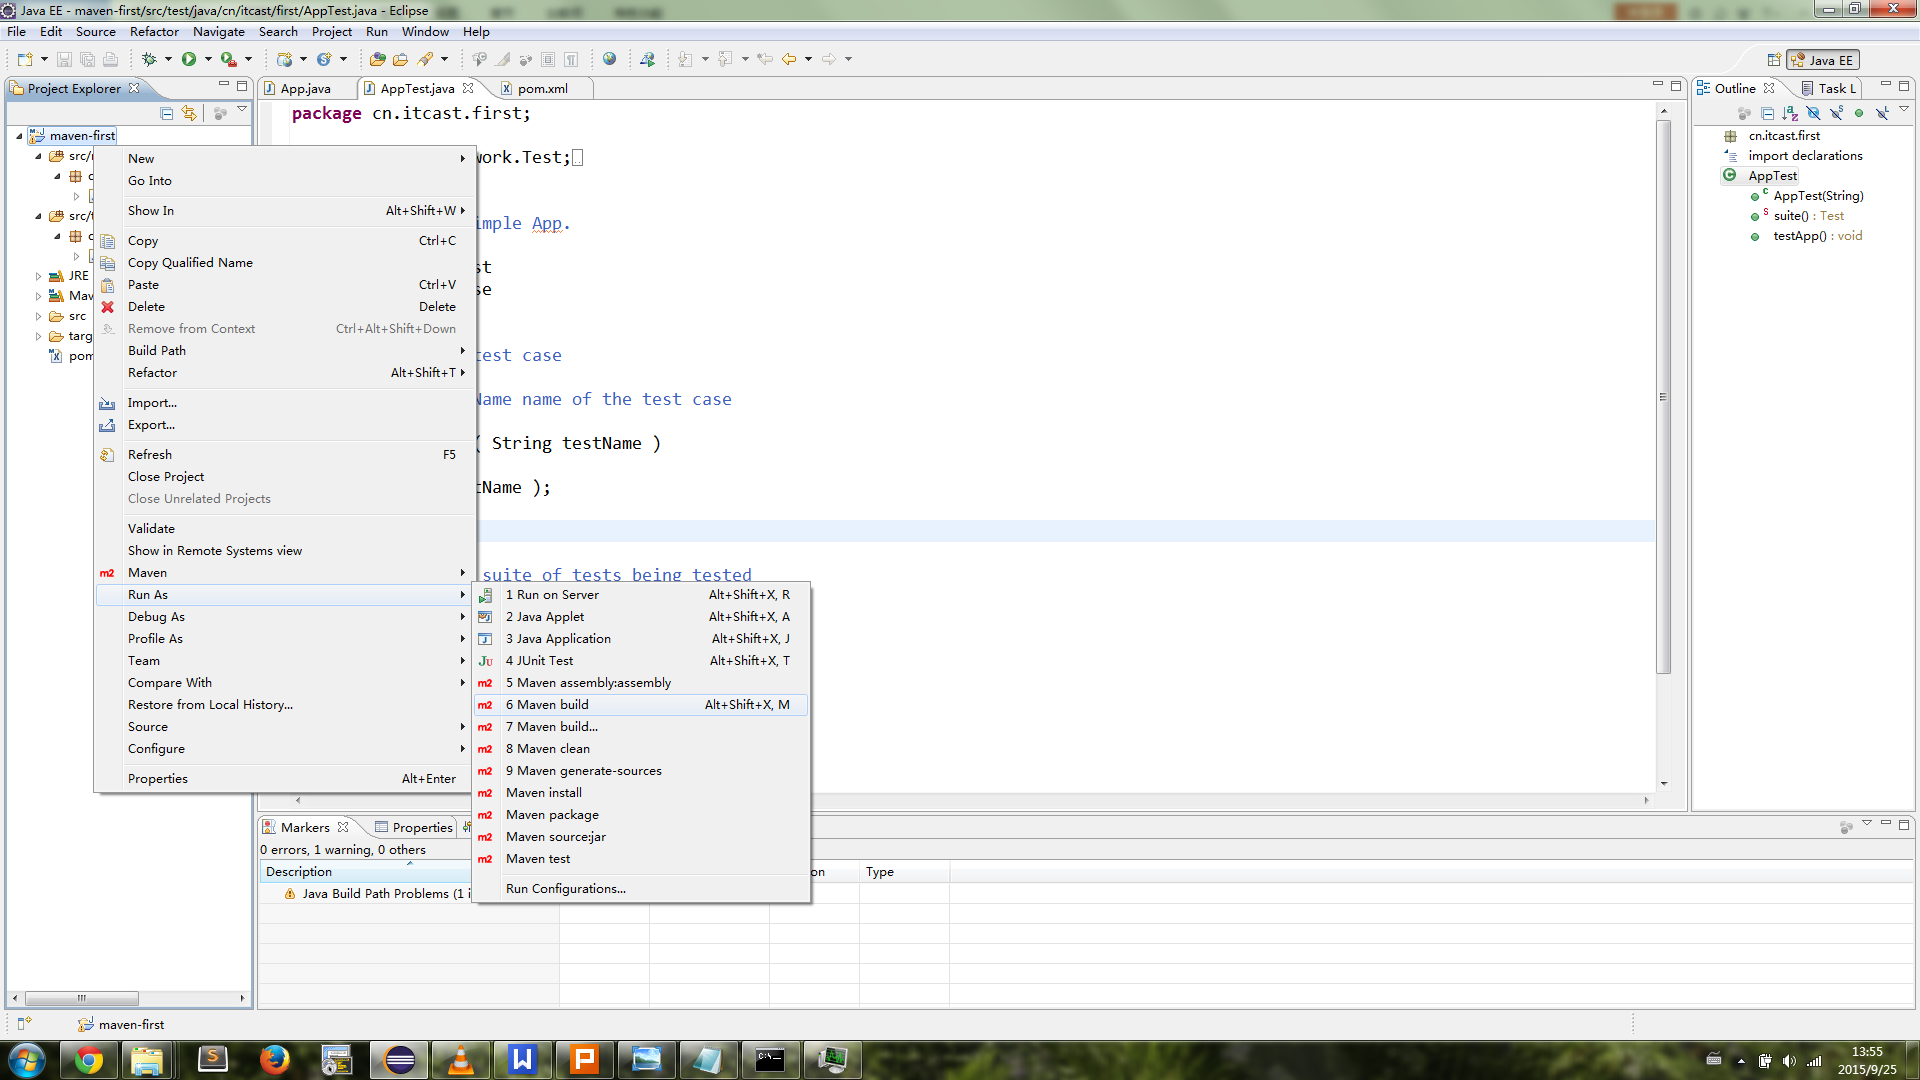Image resolution: width=1920 pixels, height=1080 pixels.
Task: Click the Project Explorer horizontal scrollbar thumb
Action: click(82, 998)
